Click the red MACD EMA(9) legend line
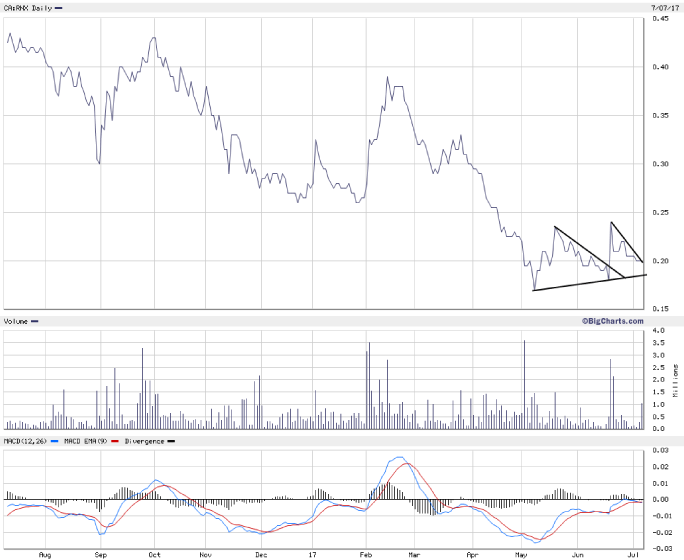 pyautogui.click(x=115, y=440)
